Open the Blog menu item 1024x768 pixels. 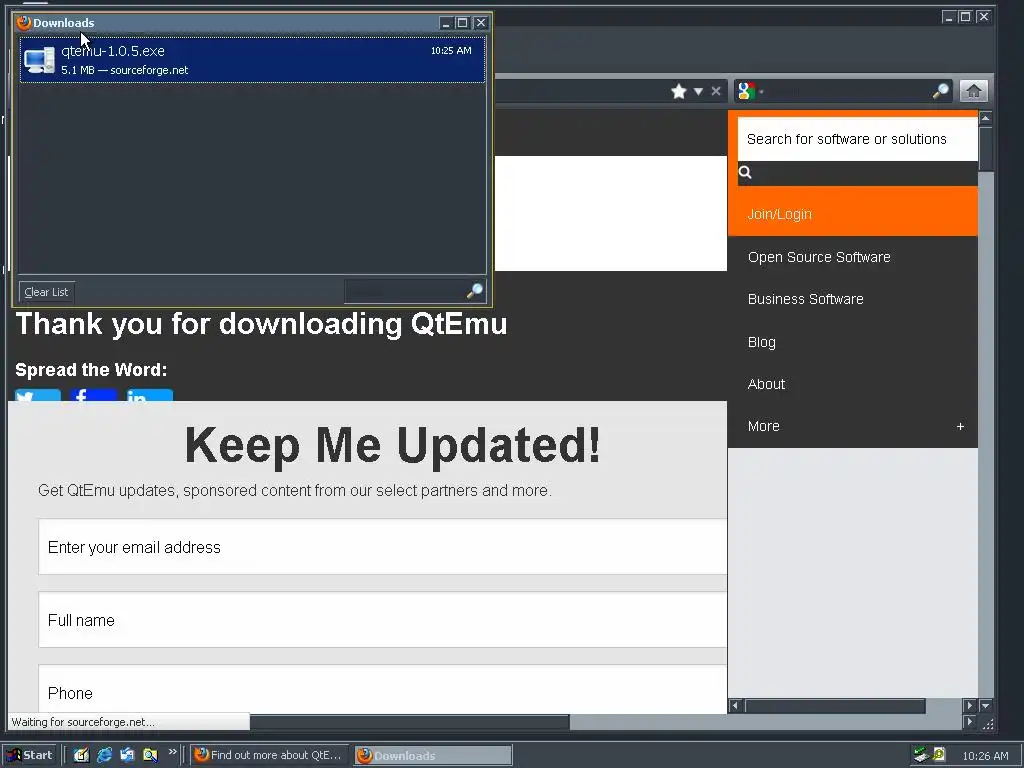761,342
